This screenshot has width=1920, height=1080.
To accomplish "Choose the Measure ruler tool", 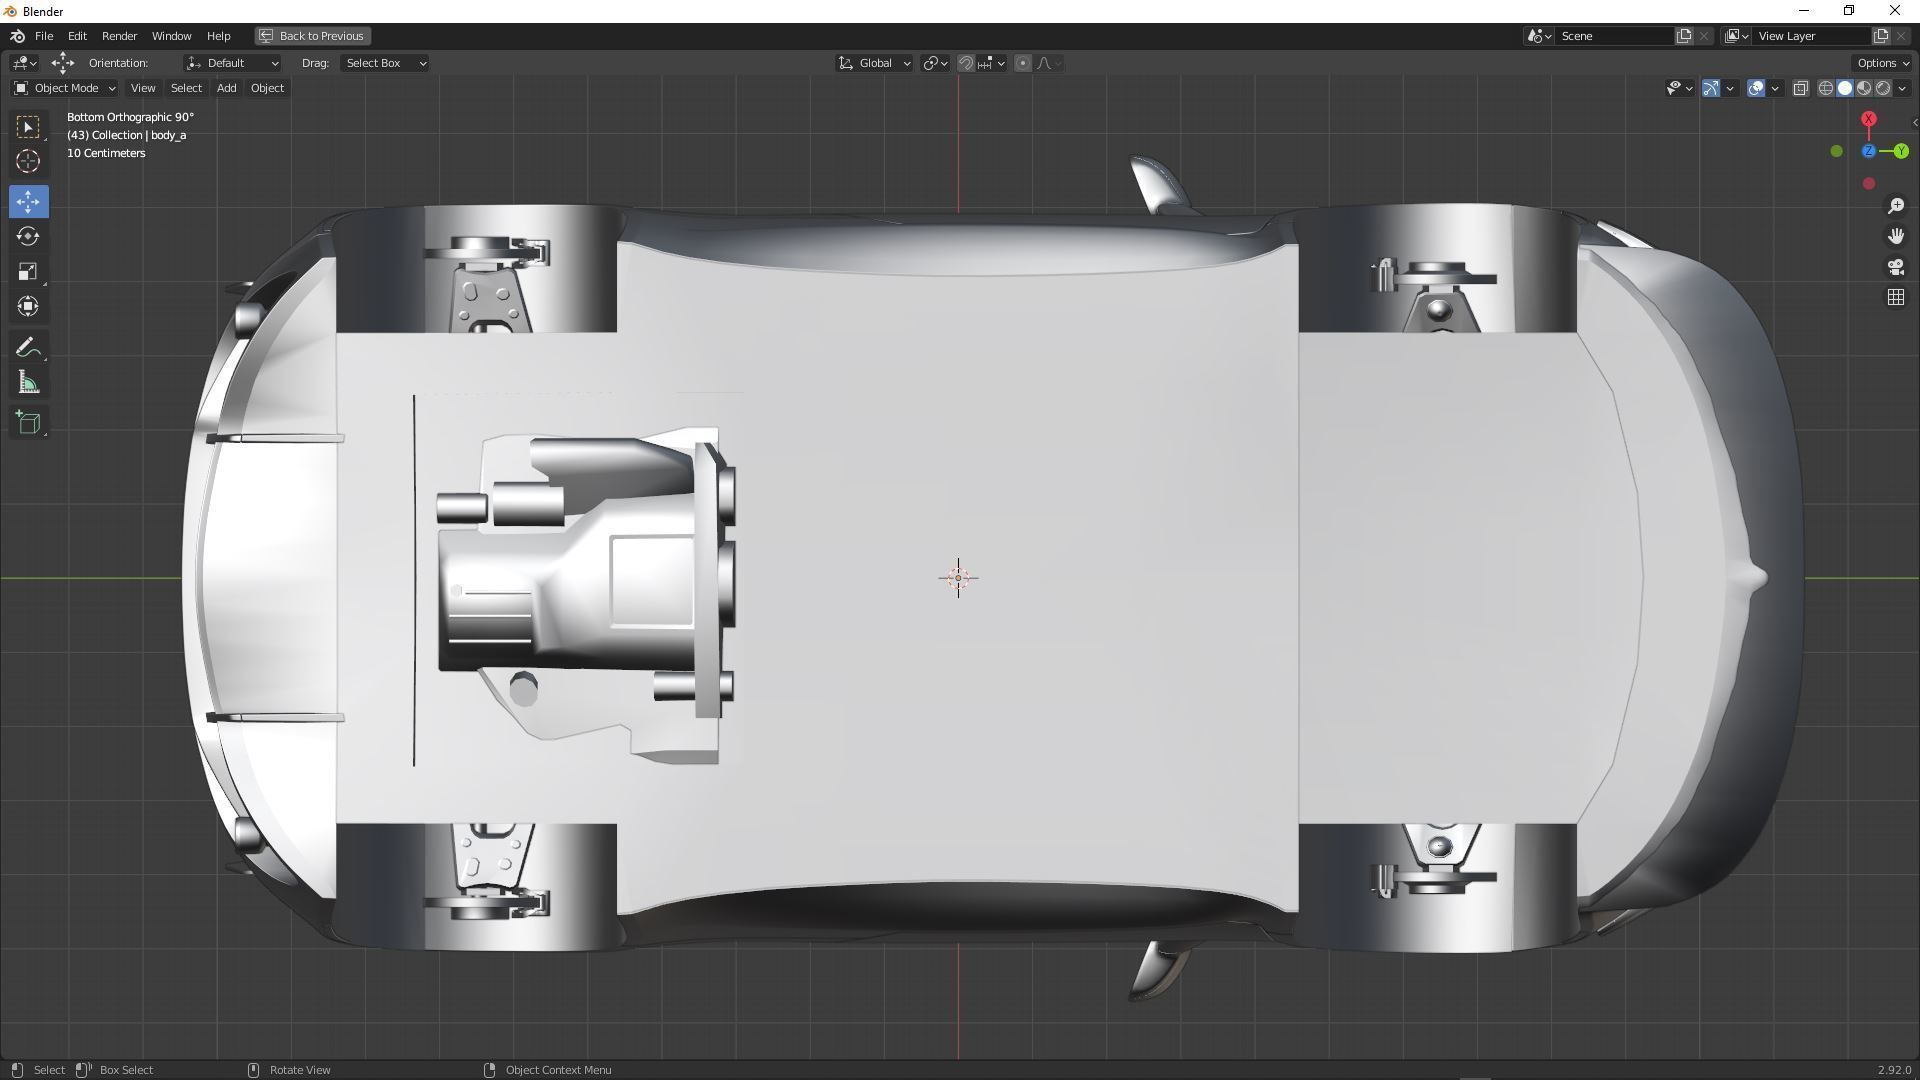I will pyautogui.click(x=28, y=384).
